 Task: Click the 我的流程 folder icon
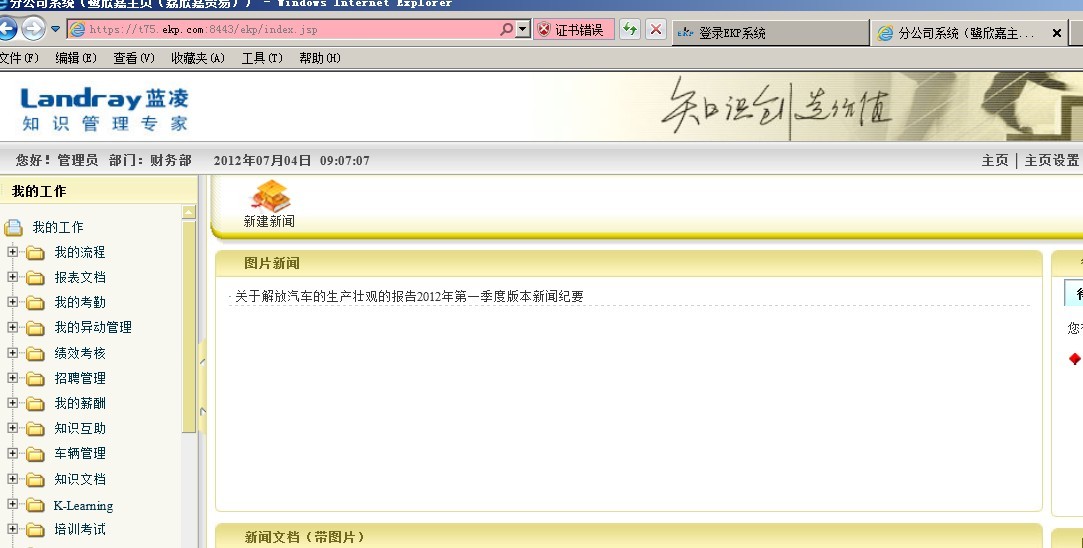(x=35, y=253)
